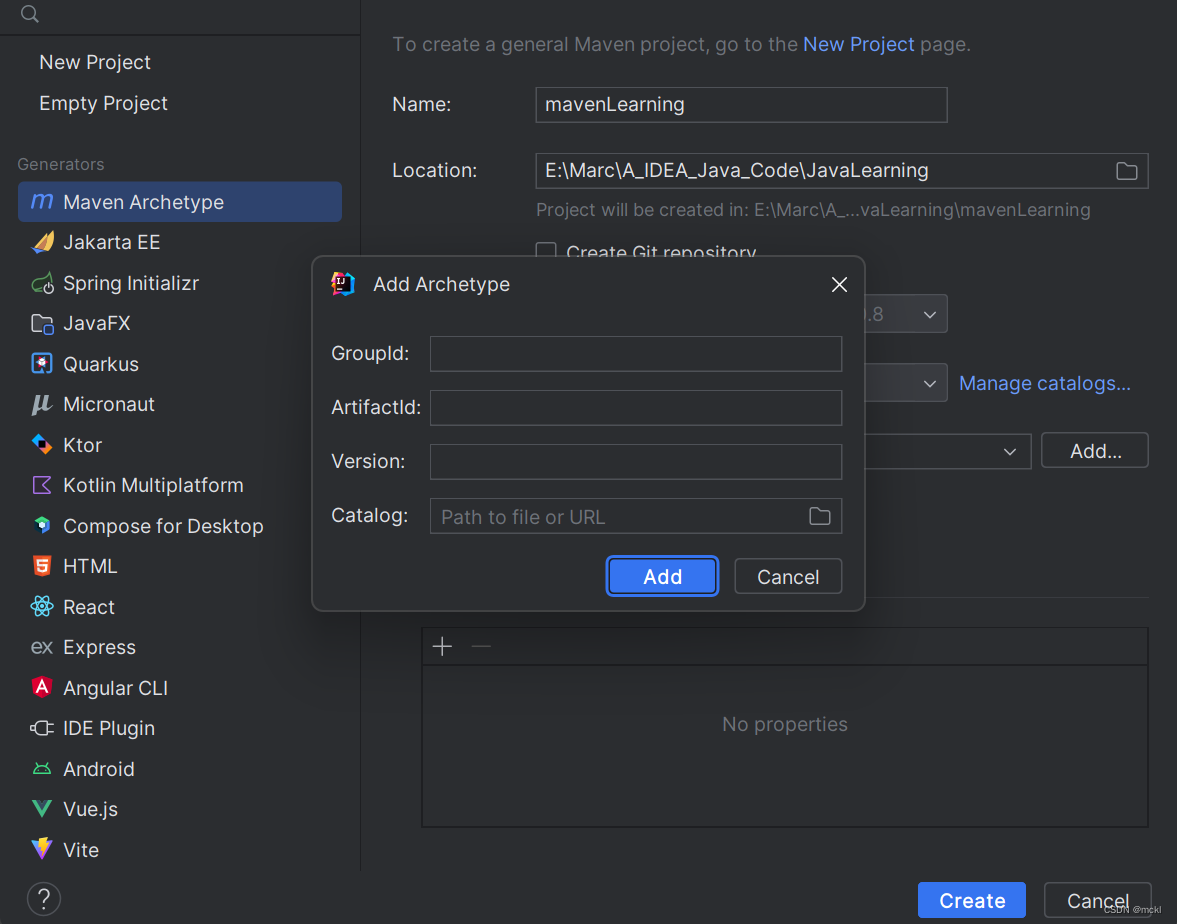
Task: Select New Project in the sidebar
Action: click(x=95, y=62)
